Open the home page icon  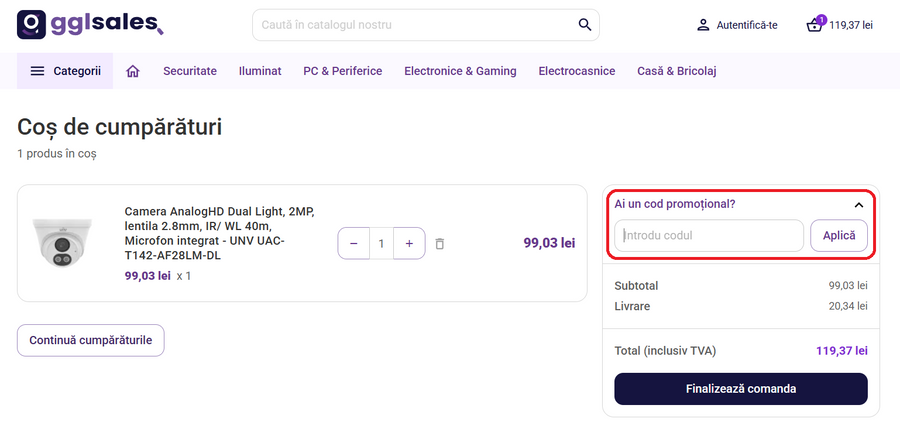tap(132, 71)
